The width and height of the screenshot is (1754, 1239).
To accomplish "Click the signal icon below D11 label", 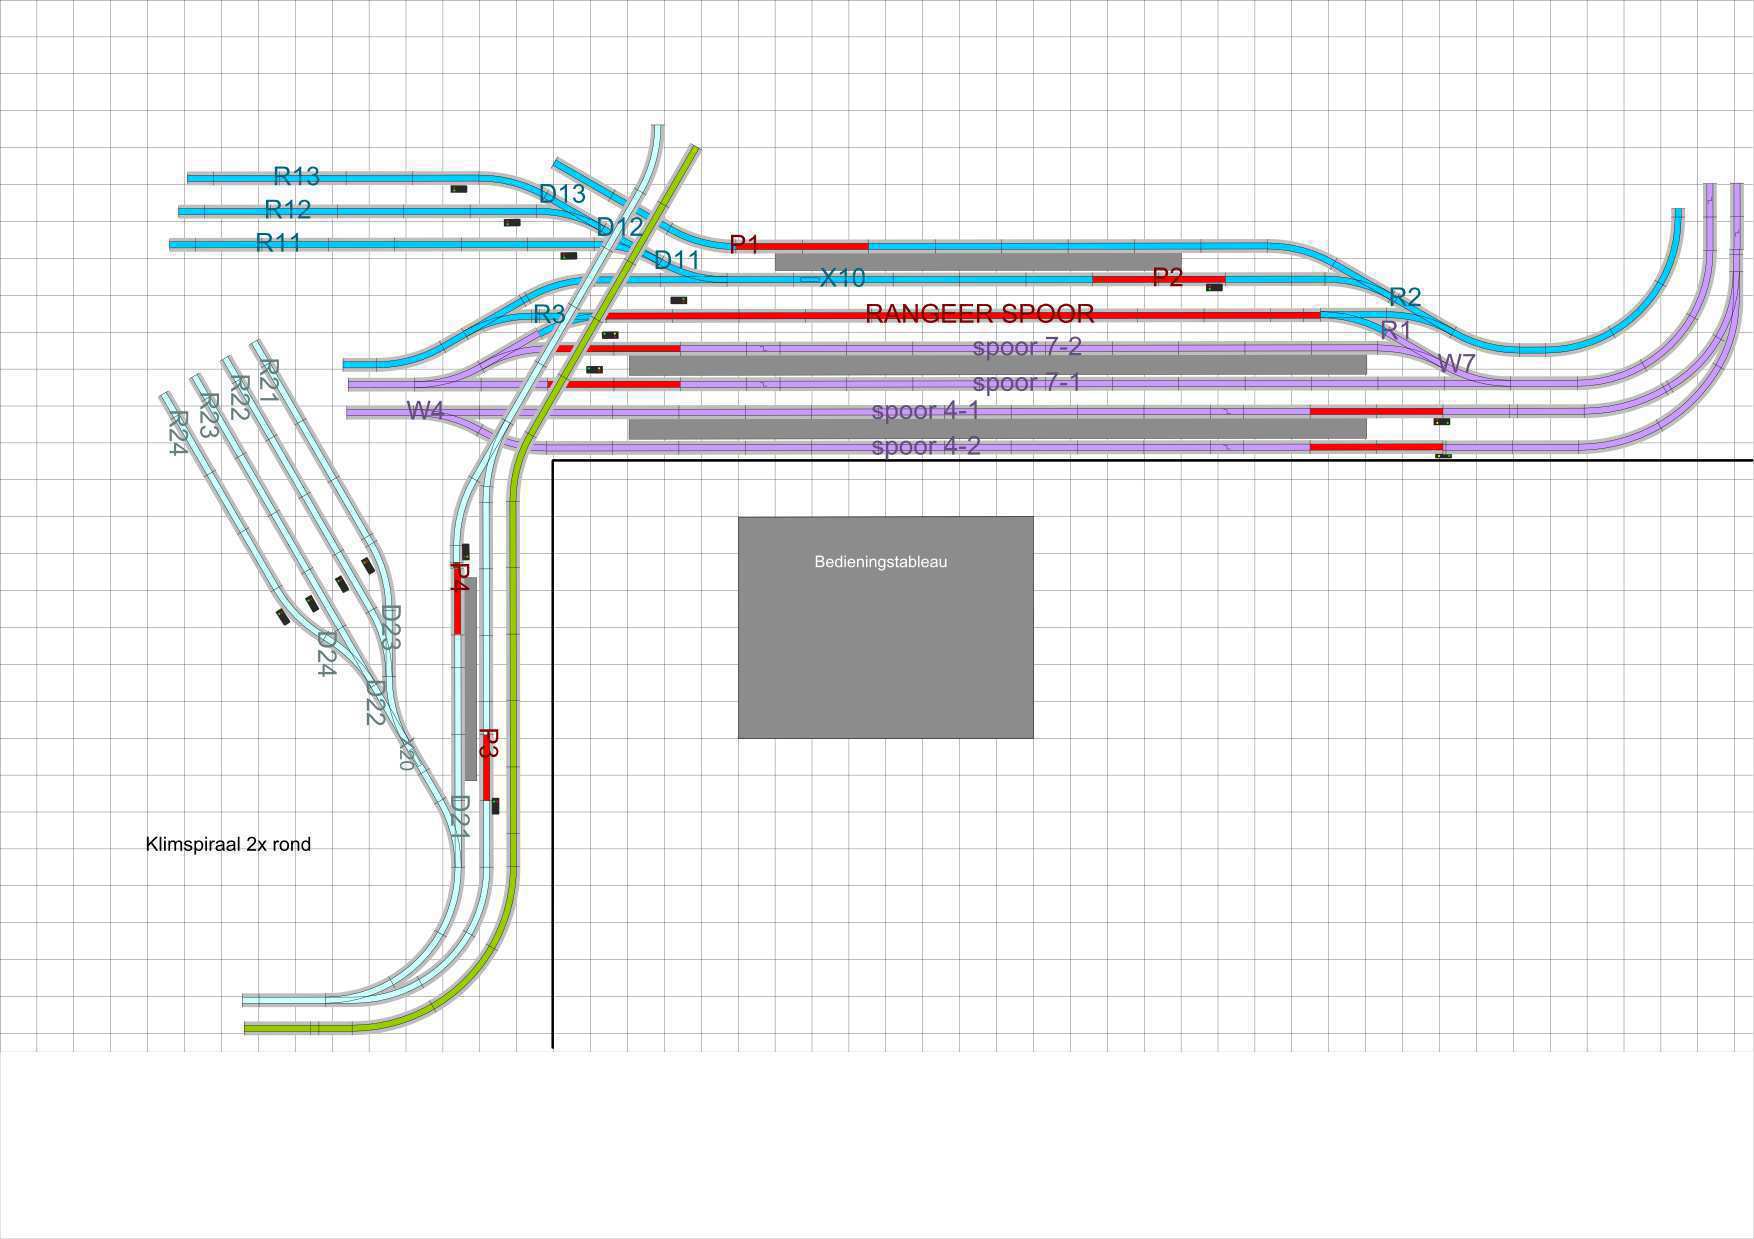I will 678,300.
